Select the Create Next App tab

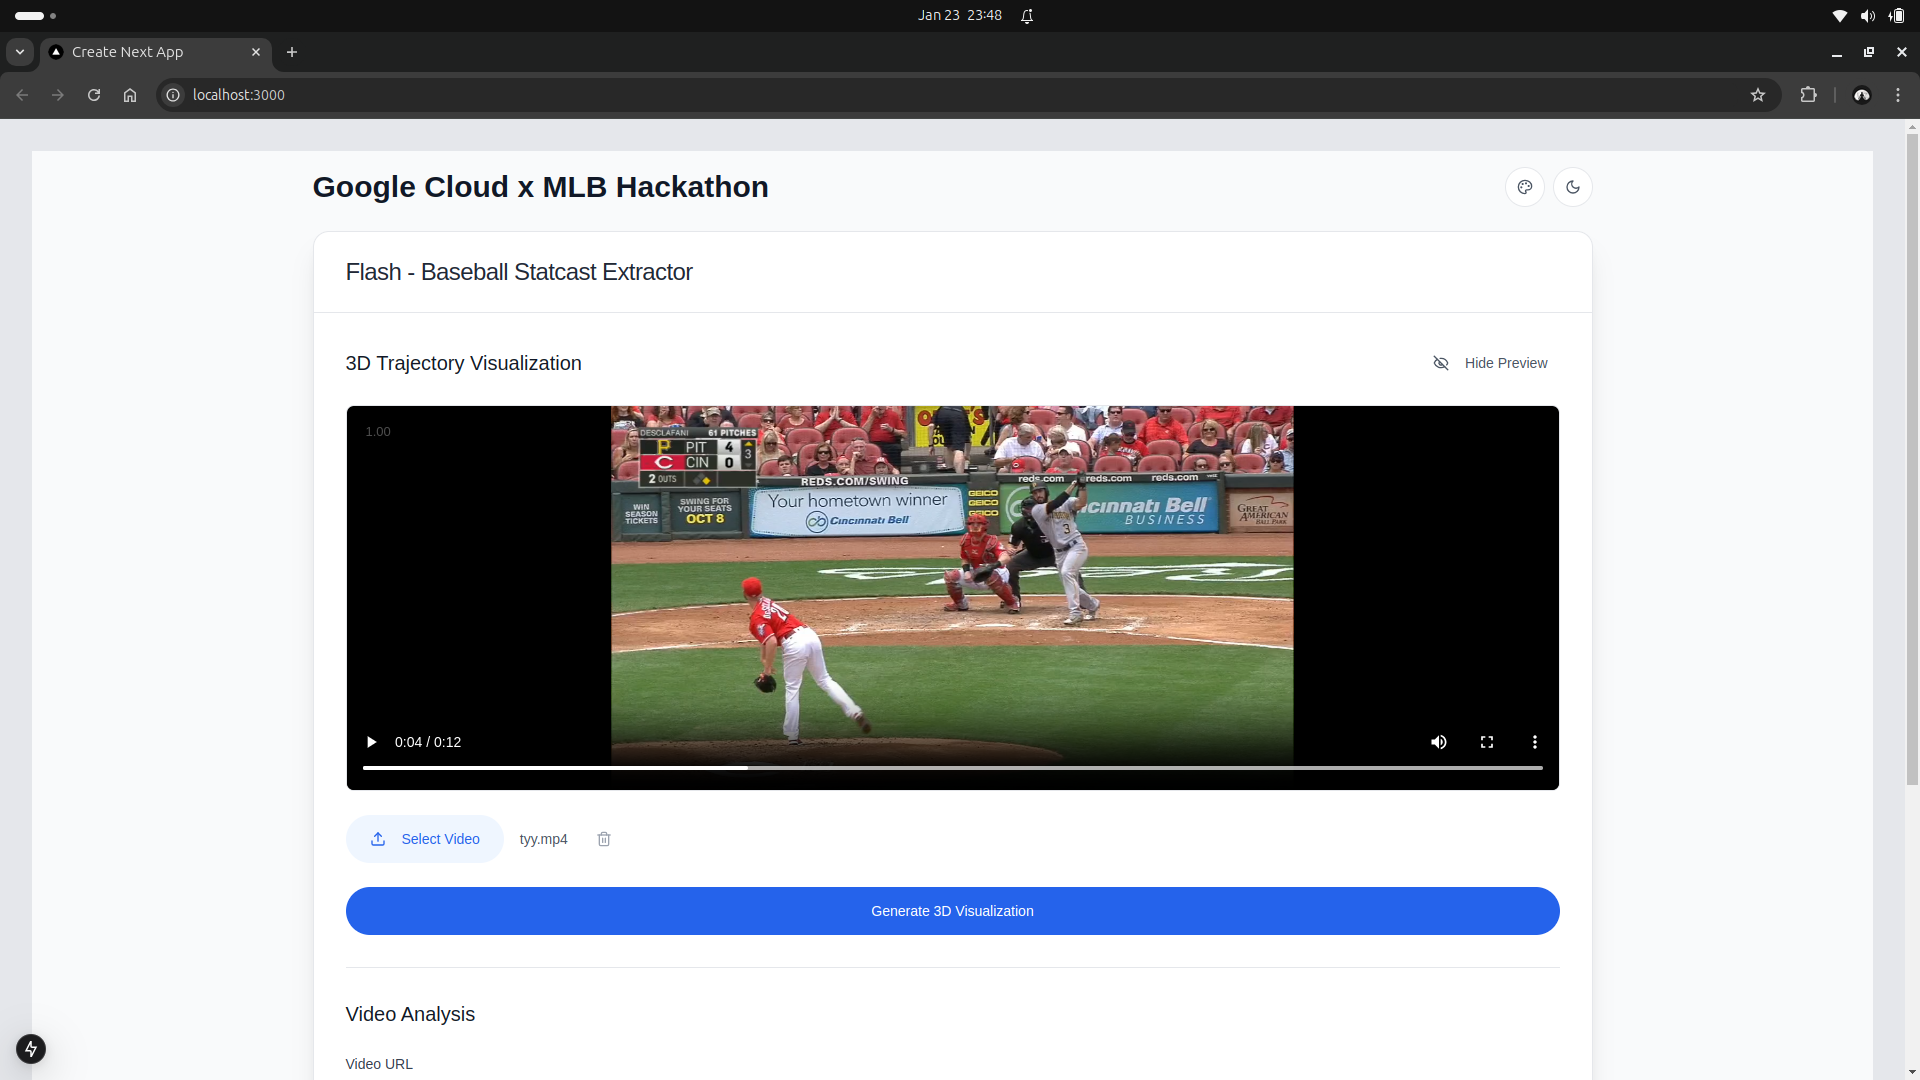coord(150,52)
